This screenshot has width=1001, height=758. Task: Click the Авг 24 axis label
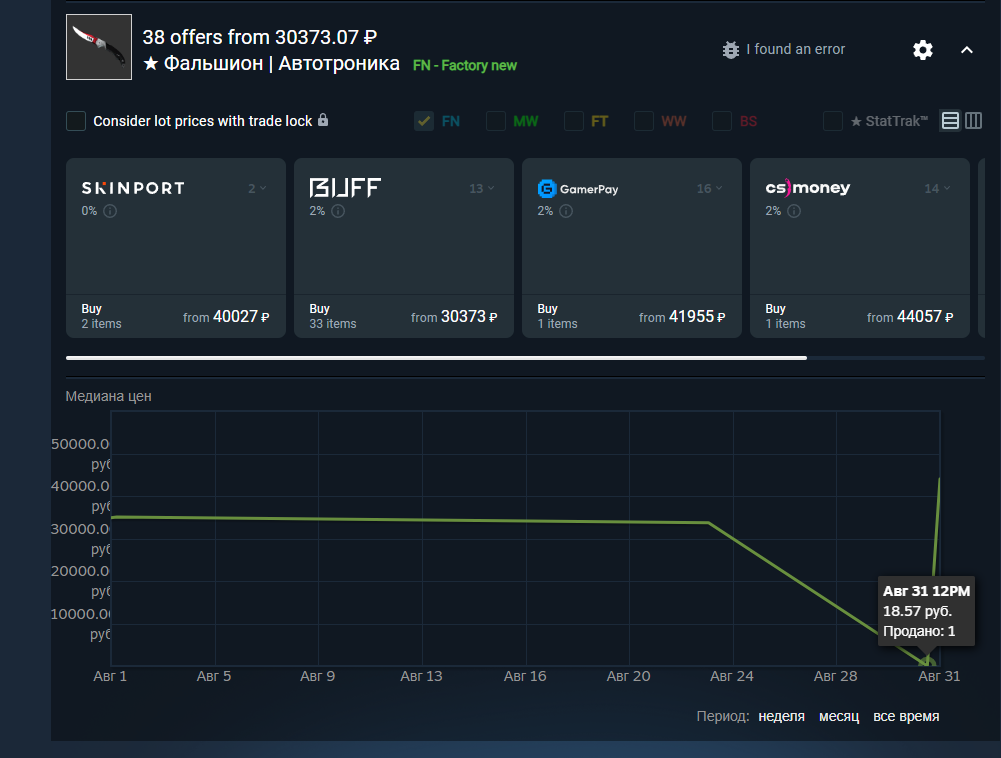[x=732, y=676]
